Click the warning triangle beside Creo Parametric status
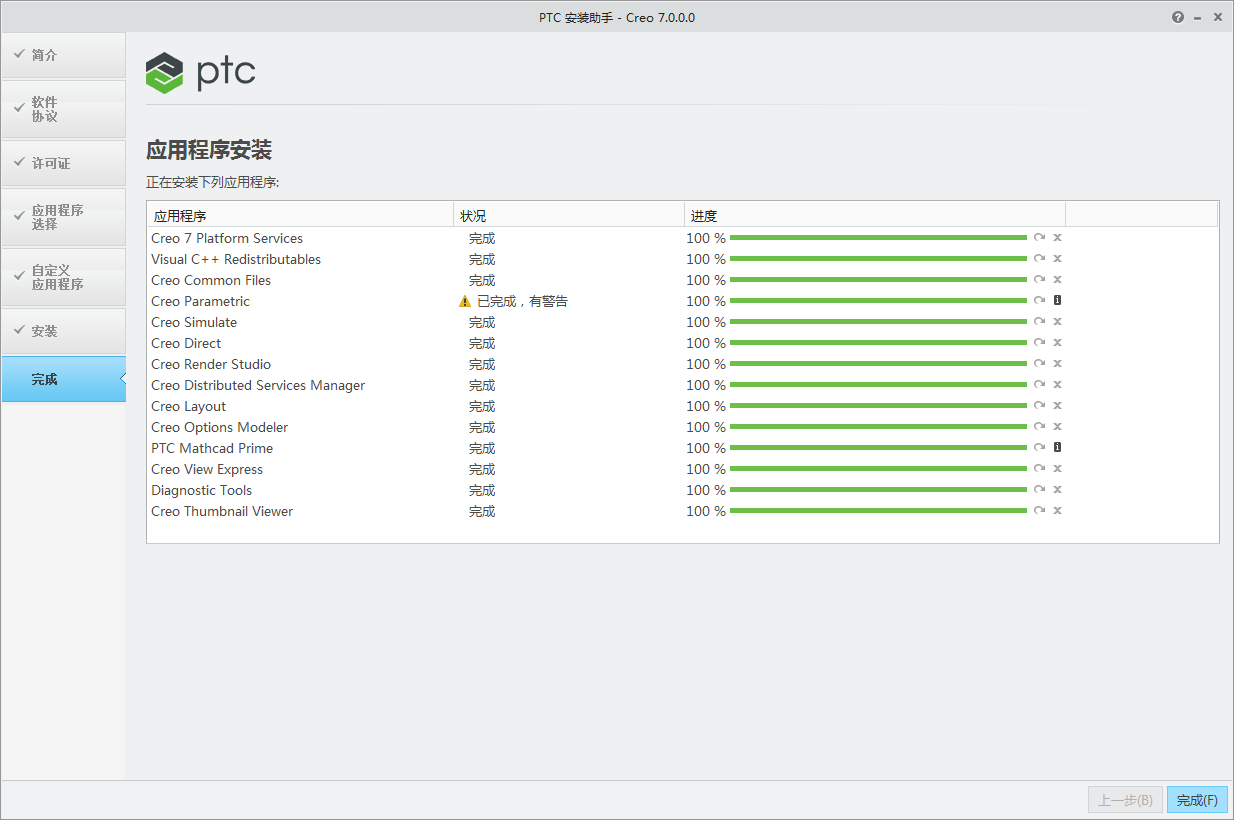 click(465, 301)
